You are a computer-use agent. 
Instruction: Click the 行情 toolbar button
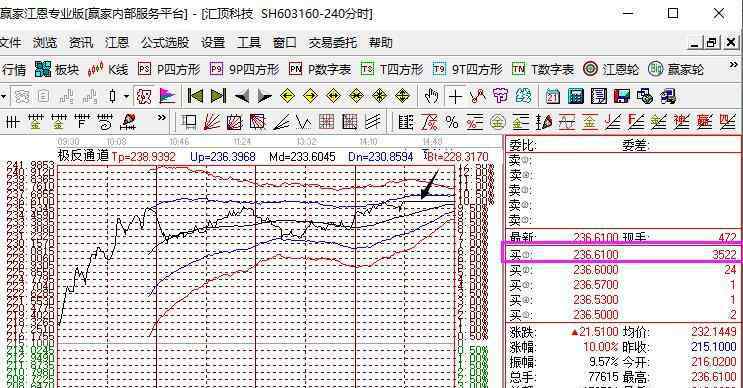point(13,70)
